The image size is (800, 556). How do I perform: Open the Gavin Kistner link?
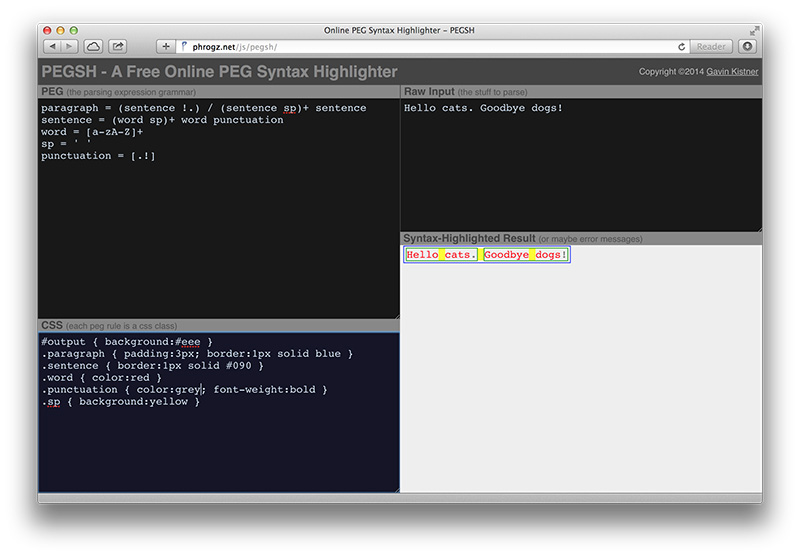pos(732,71)
